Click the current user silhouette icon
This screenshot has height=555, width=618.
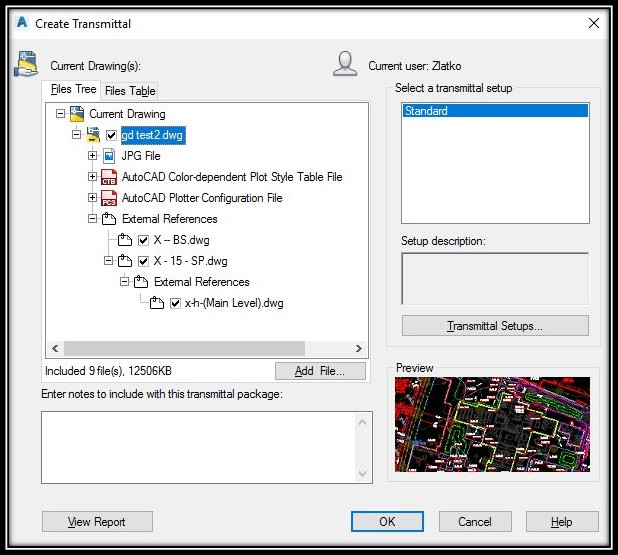point(345,63)
